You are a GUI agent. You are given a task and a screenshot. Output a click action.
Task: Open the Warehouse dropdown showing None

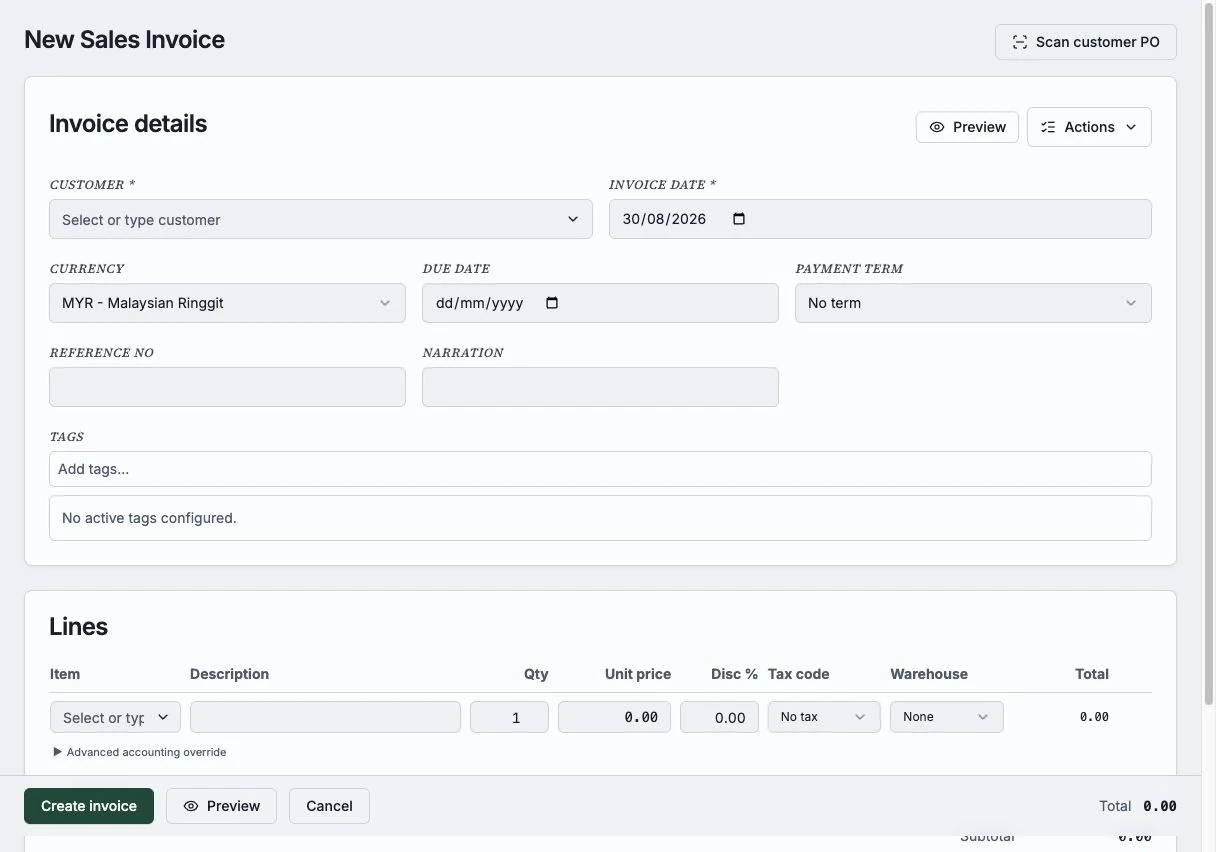click(x=946, y=717)
